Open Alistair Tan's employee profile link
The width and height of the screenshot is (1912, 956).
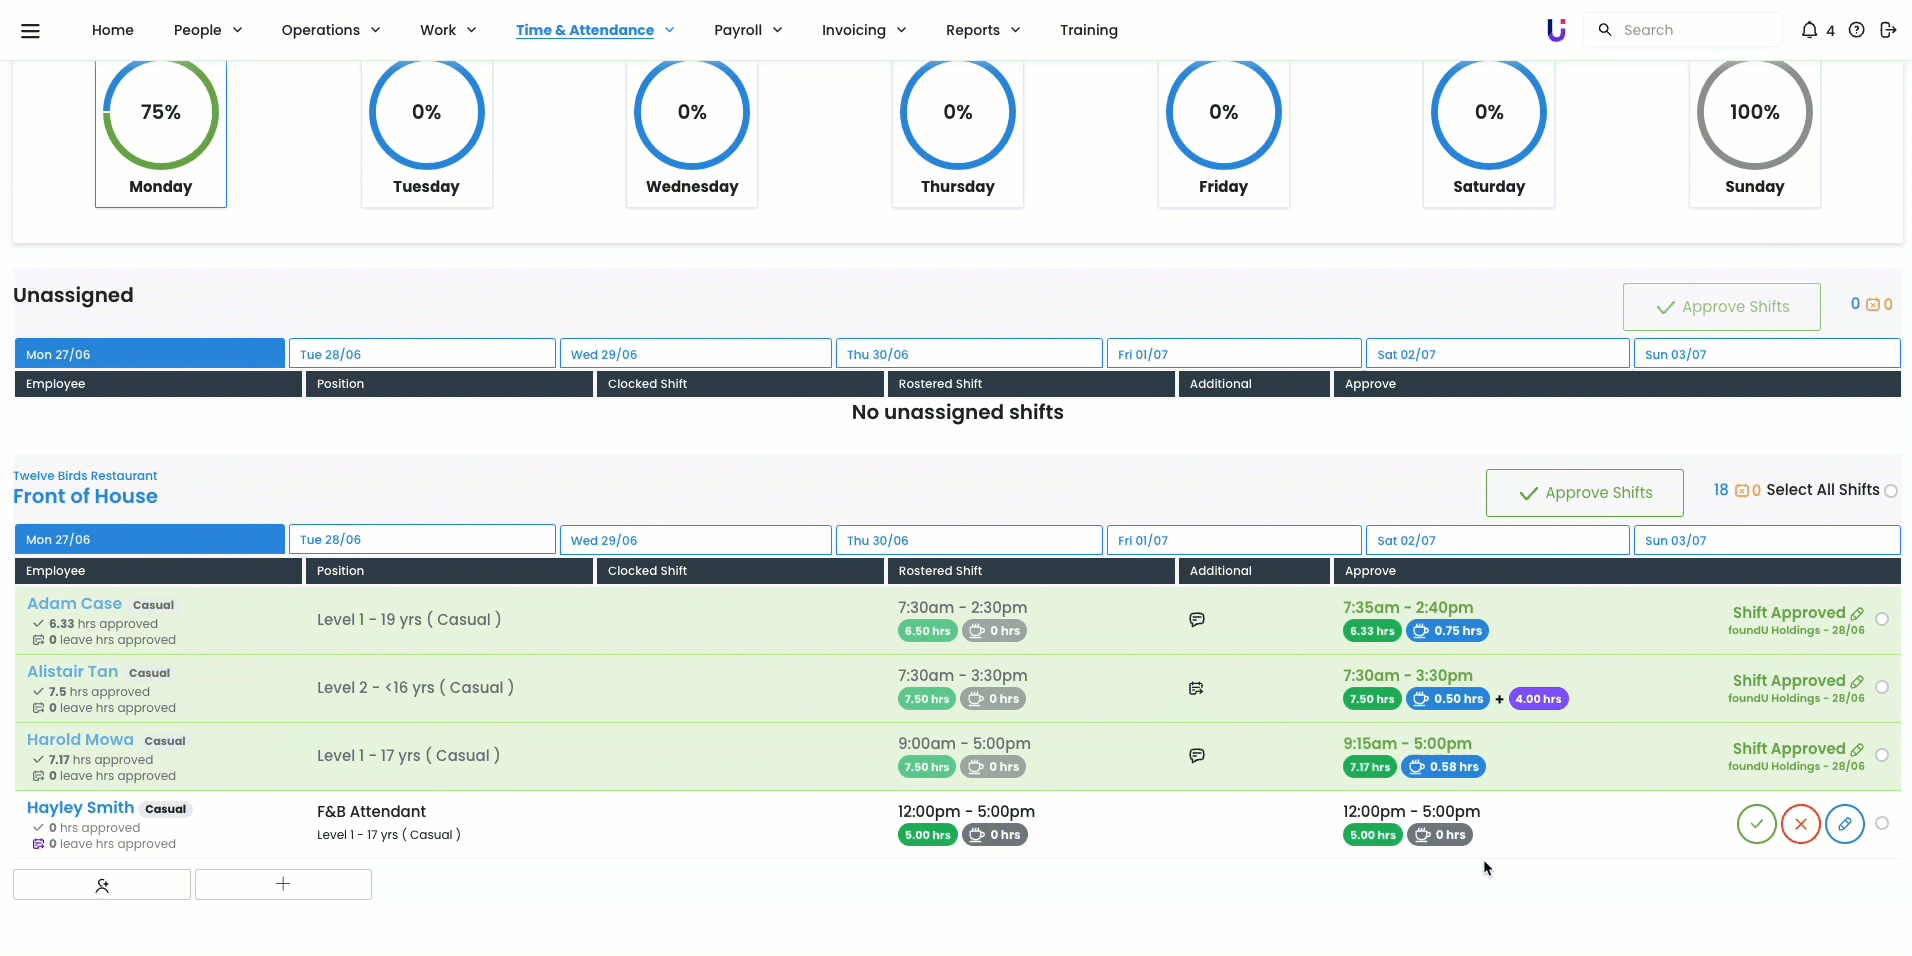73,672
